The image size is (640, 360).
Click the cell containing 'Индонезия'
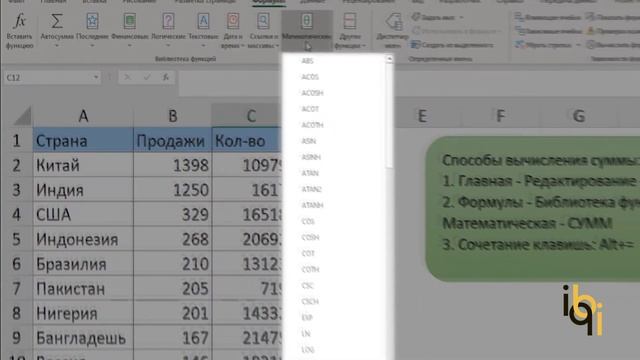[83, 239]
